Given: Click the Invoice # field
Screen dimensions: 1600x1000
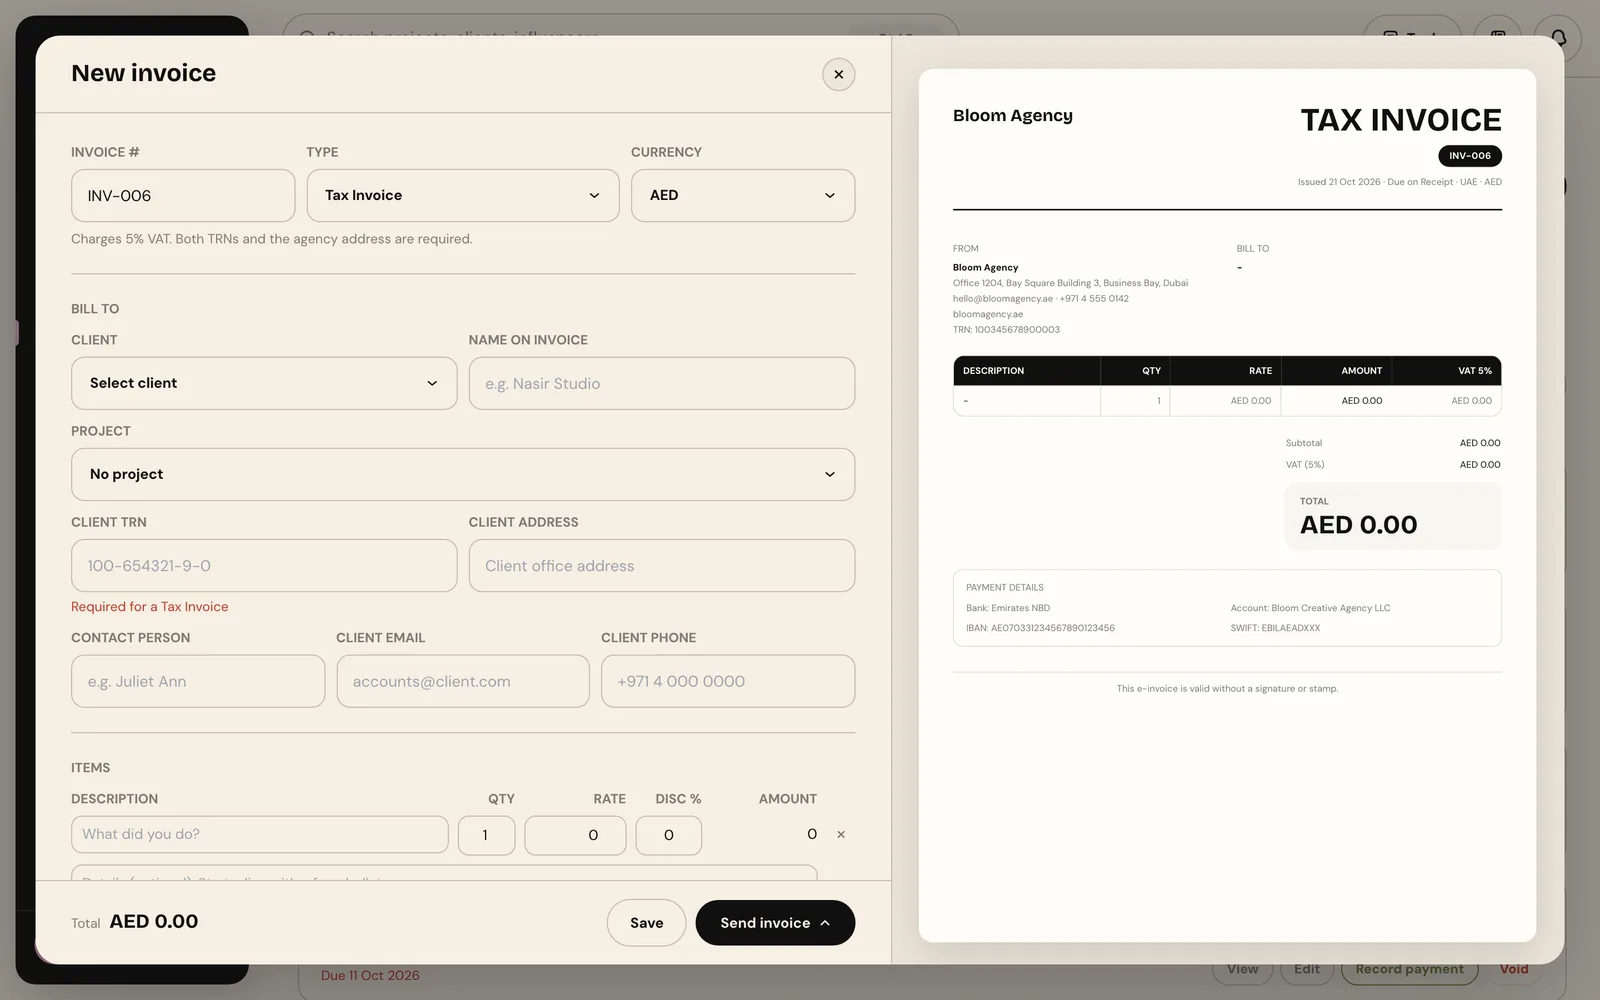Looking at the screenshot, I should pos(183,195).
